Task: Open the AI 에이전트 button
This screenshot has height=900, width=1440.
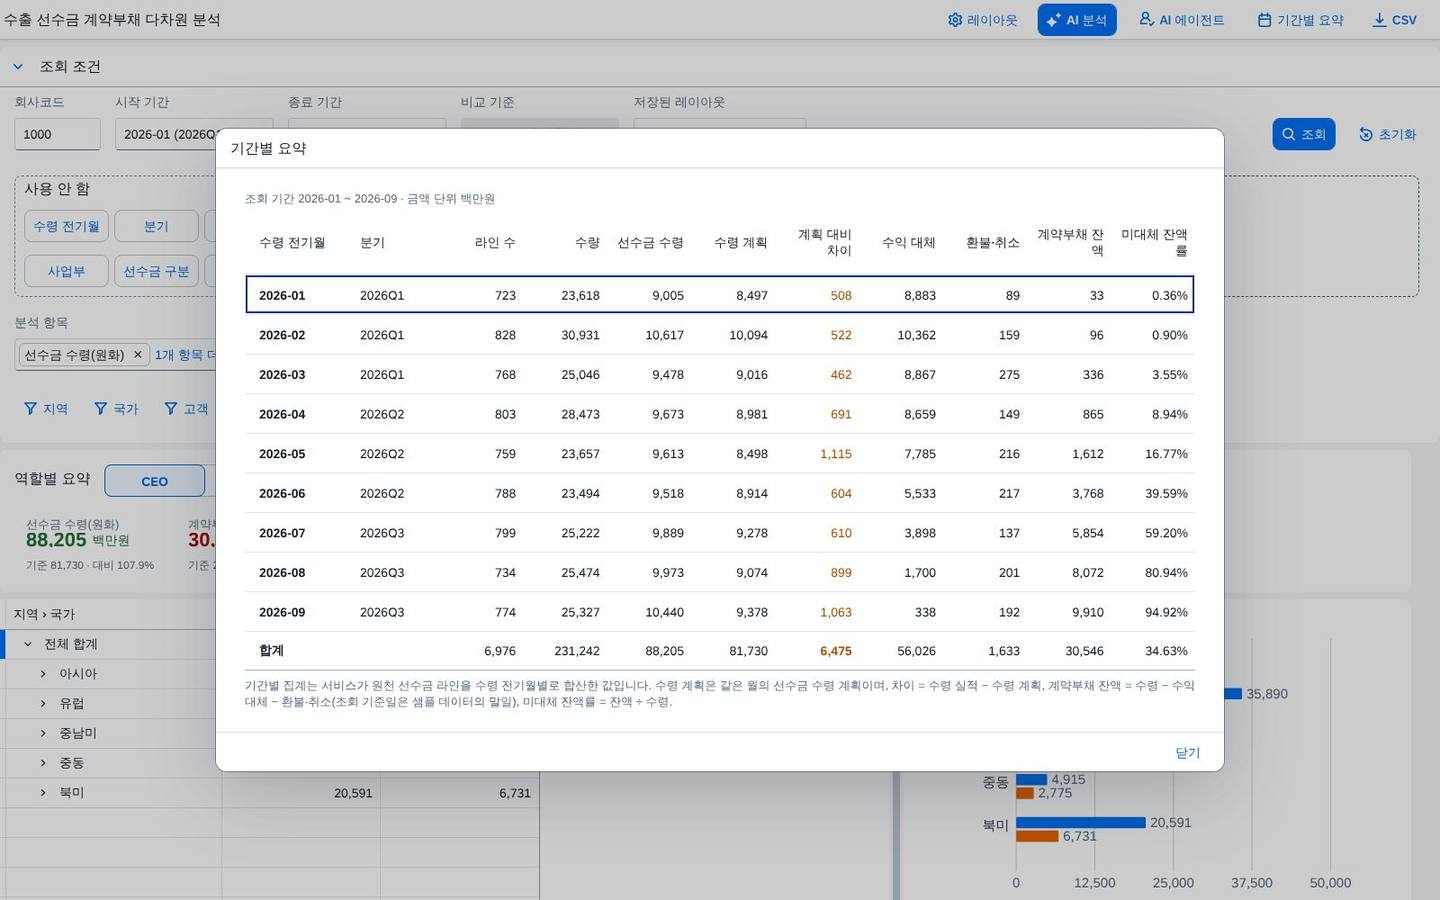Action: click(1181, 20)
